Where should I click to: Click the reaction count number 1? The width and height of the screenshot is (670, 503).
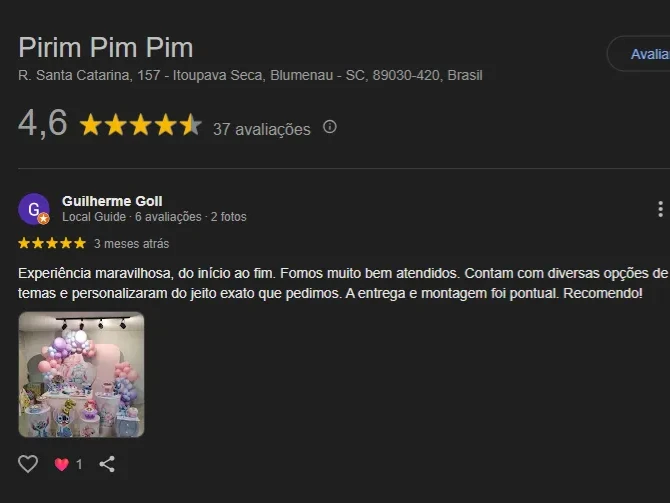pos(79,464)
